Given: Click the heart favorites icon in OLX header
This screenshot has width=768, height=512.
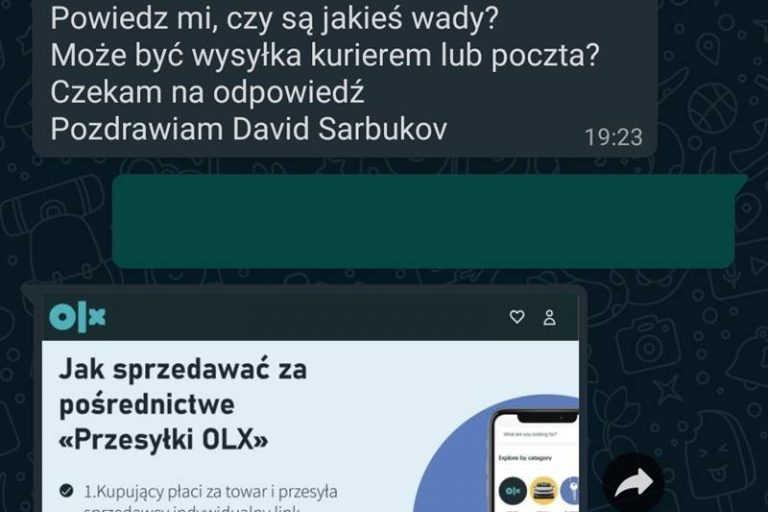Looking at the screenshot, I should pos(517,317).
